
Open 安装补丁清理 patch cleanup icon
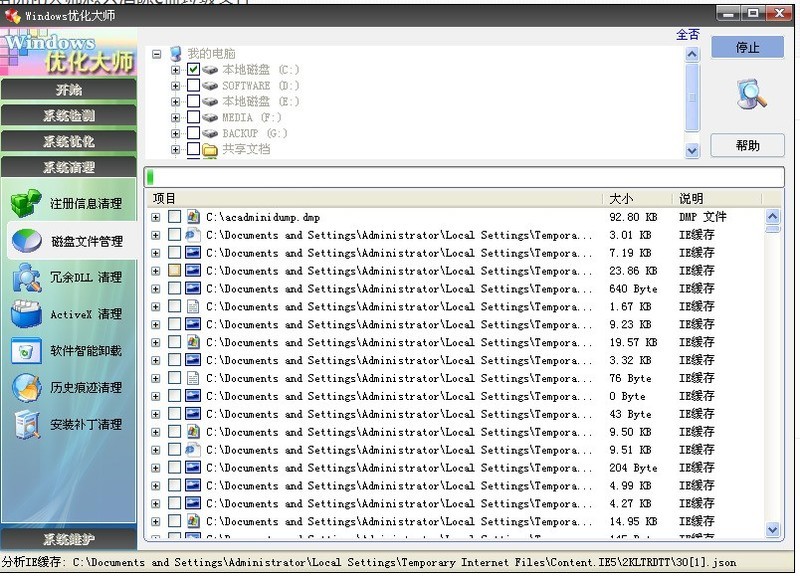(26, 424)
